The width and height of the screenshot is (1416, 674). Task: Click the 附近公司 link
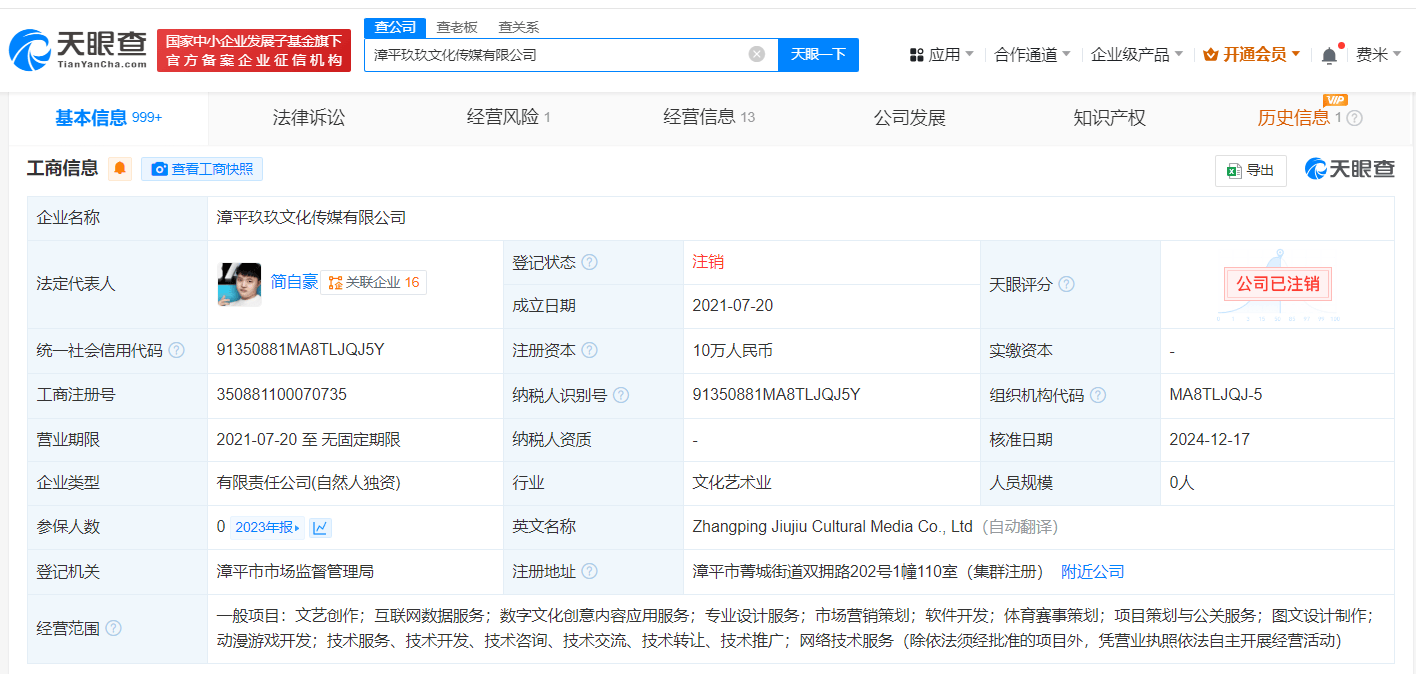(1093, 572)
